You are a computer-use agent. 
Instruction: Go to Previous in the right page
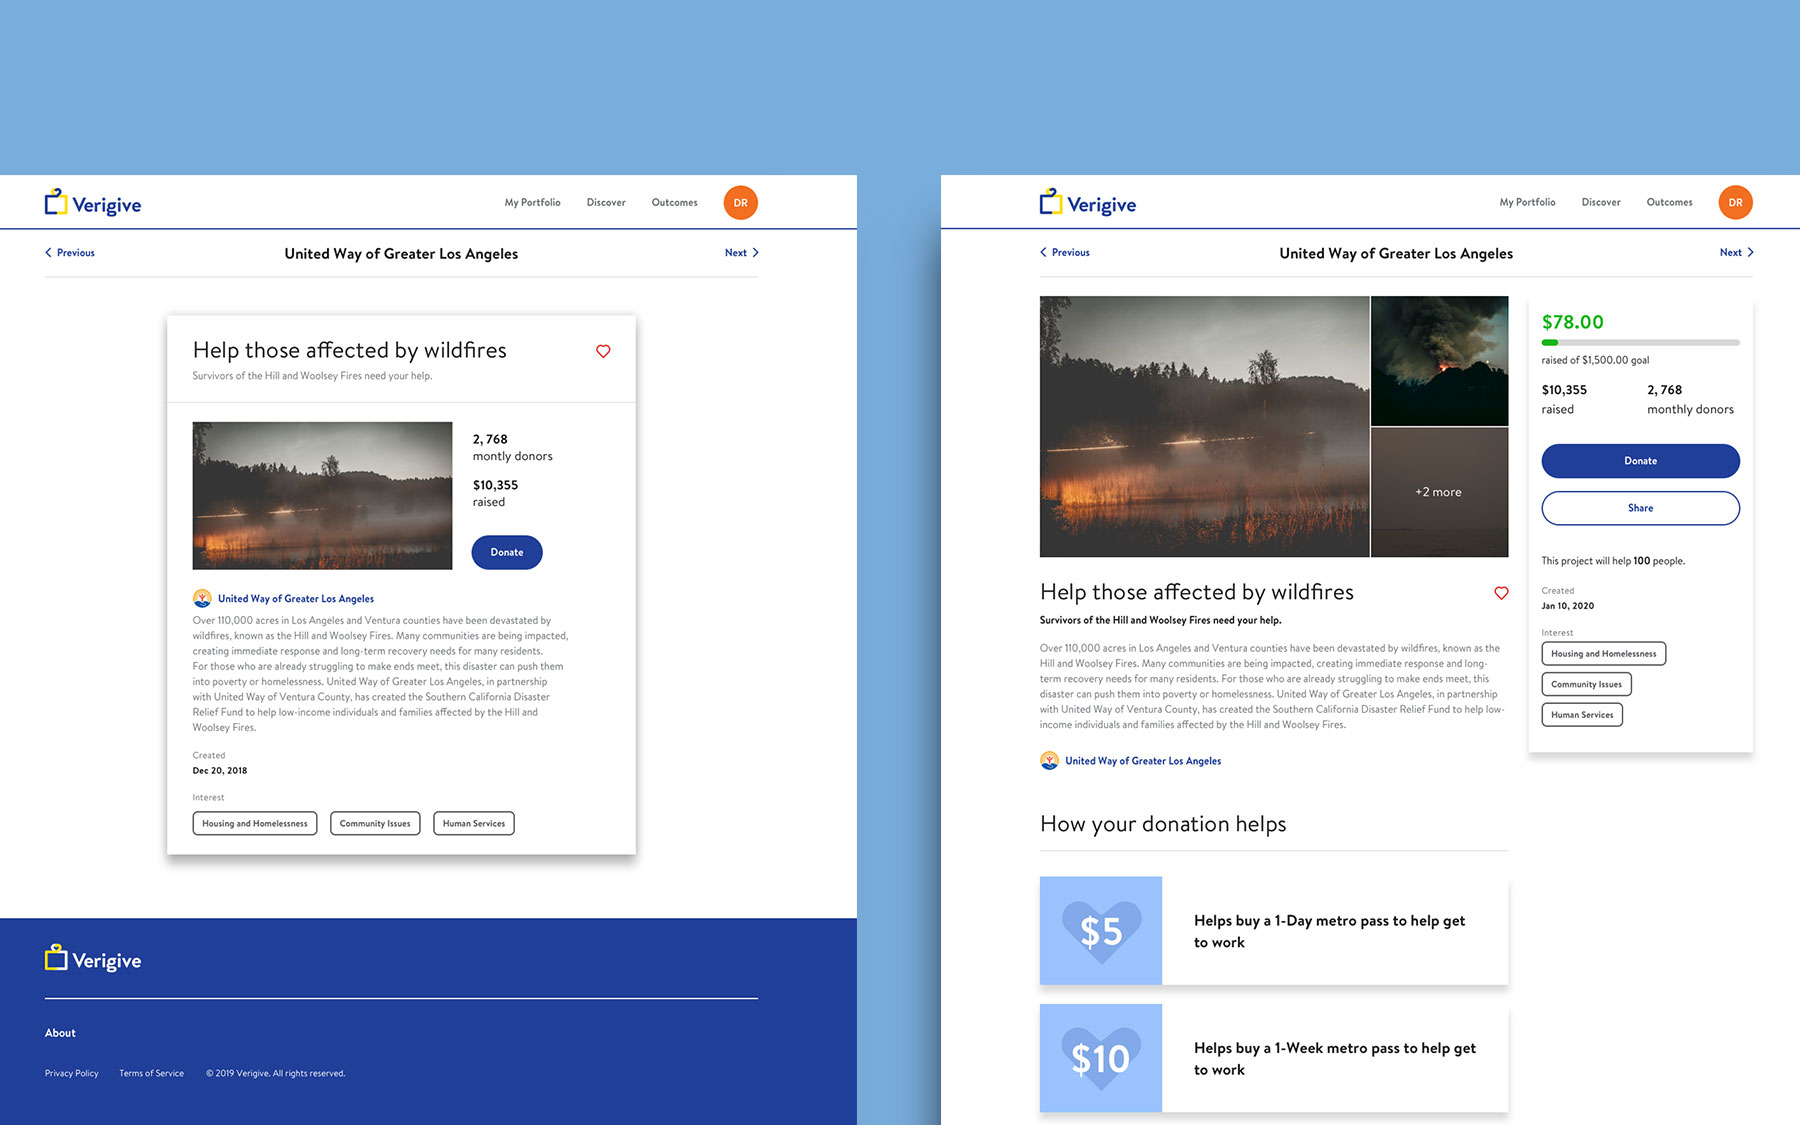(x=1065, y=253)
